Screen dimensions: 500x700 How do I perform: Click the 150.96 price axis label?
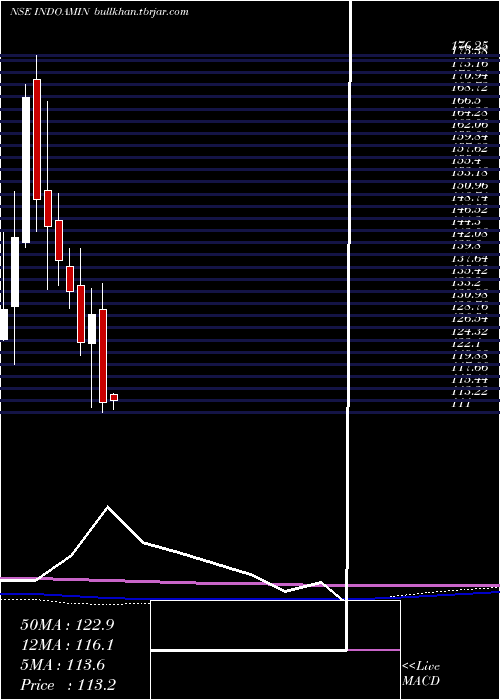point(469,185)
